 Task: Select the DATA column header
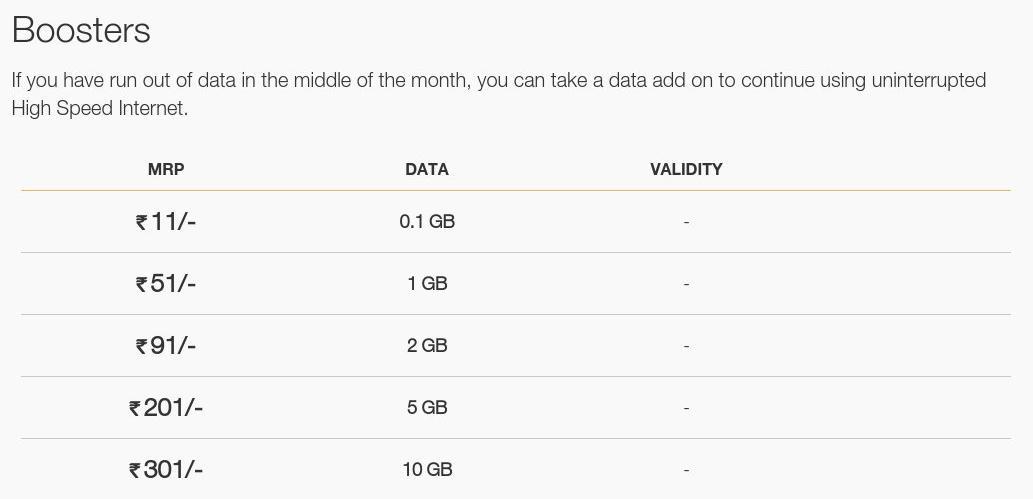pyautogui.click(x=427, y=169)
